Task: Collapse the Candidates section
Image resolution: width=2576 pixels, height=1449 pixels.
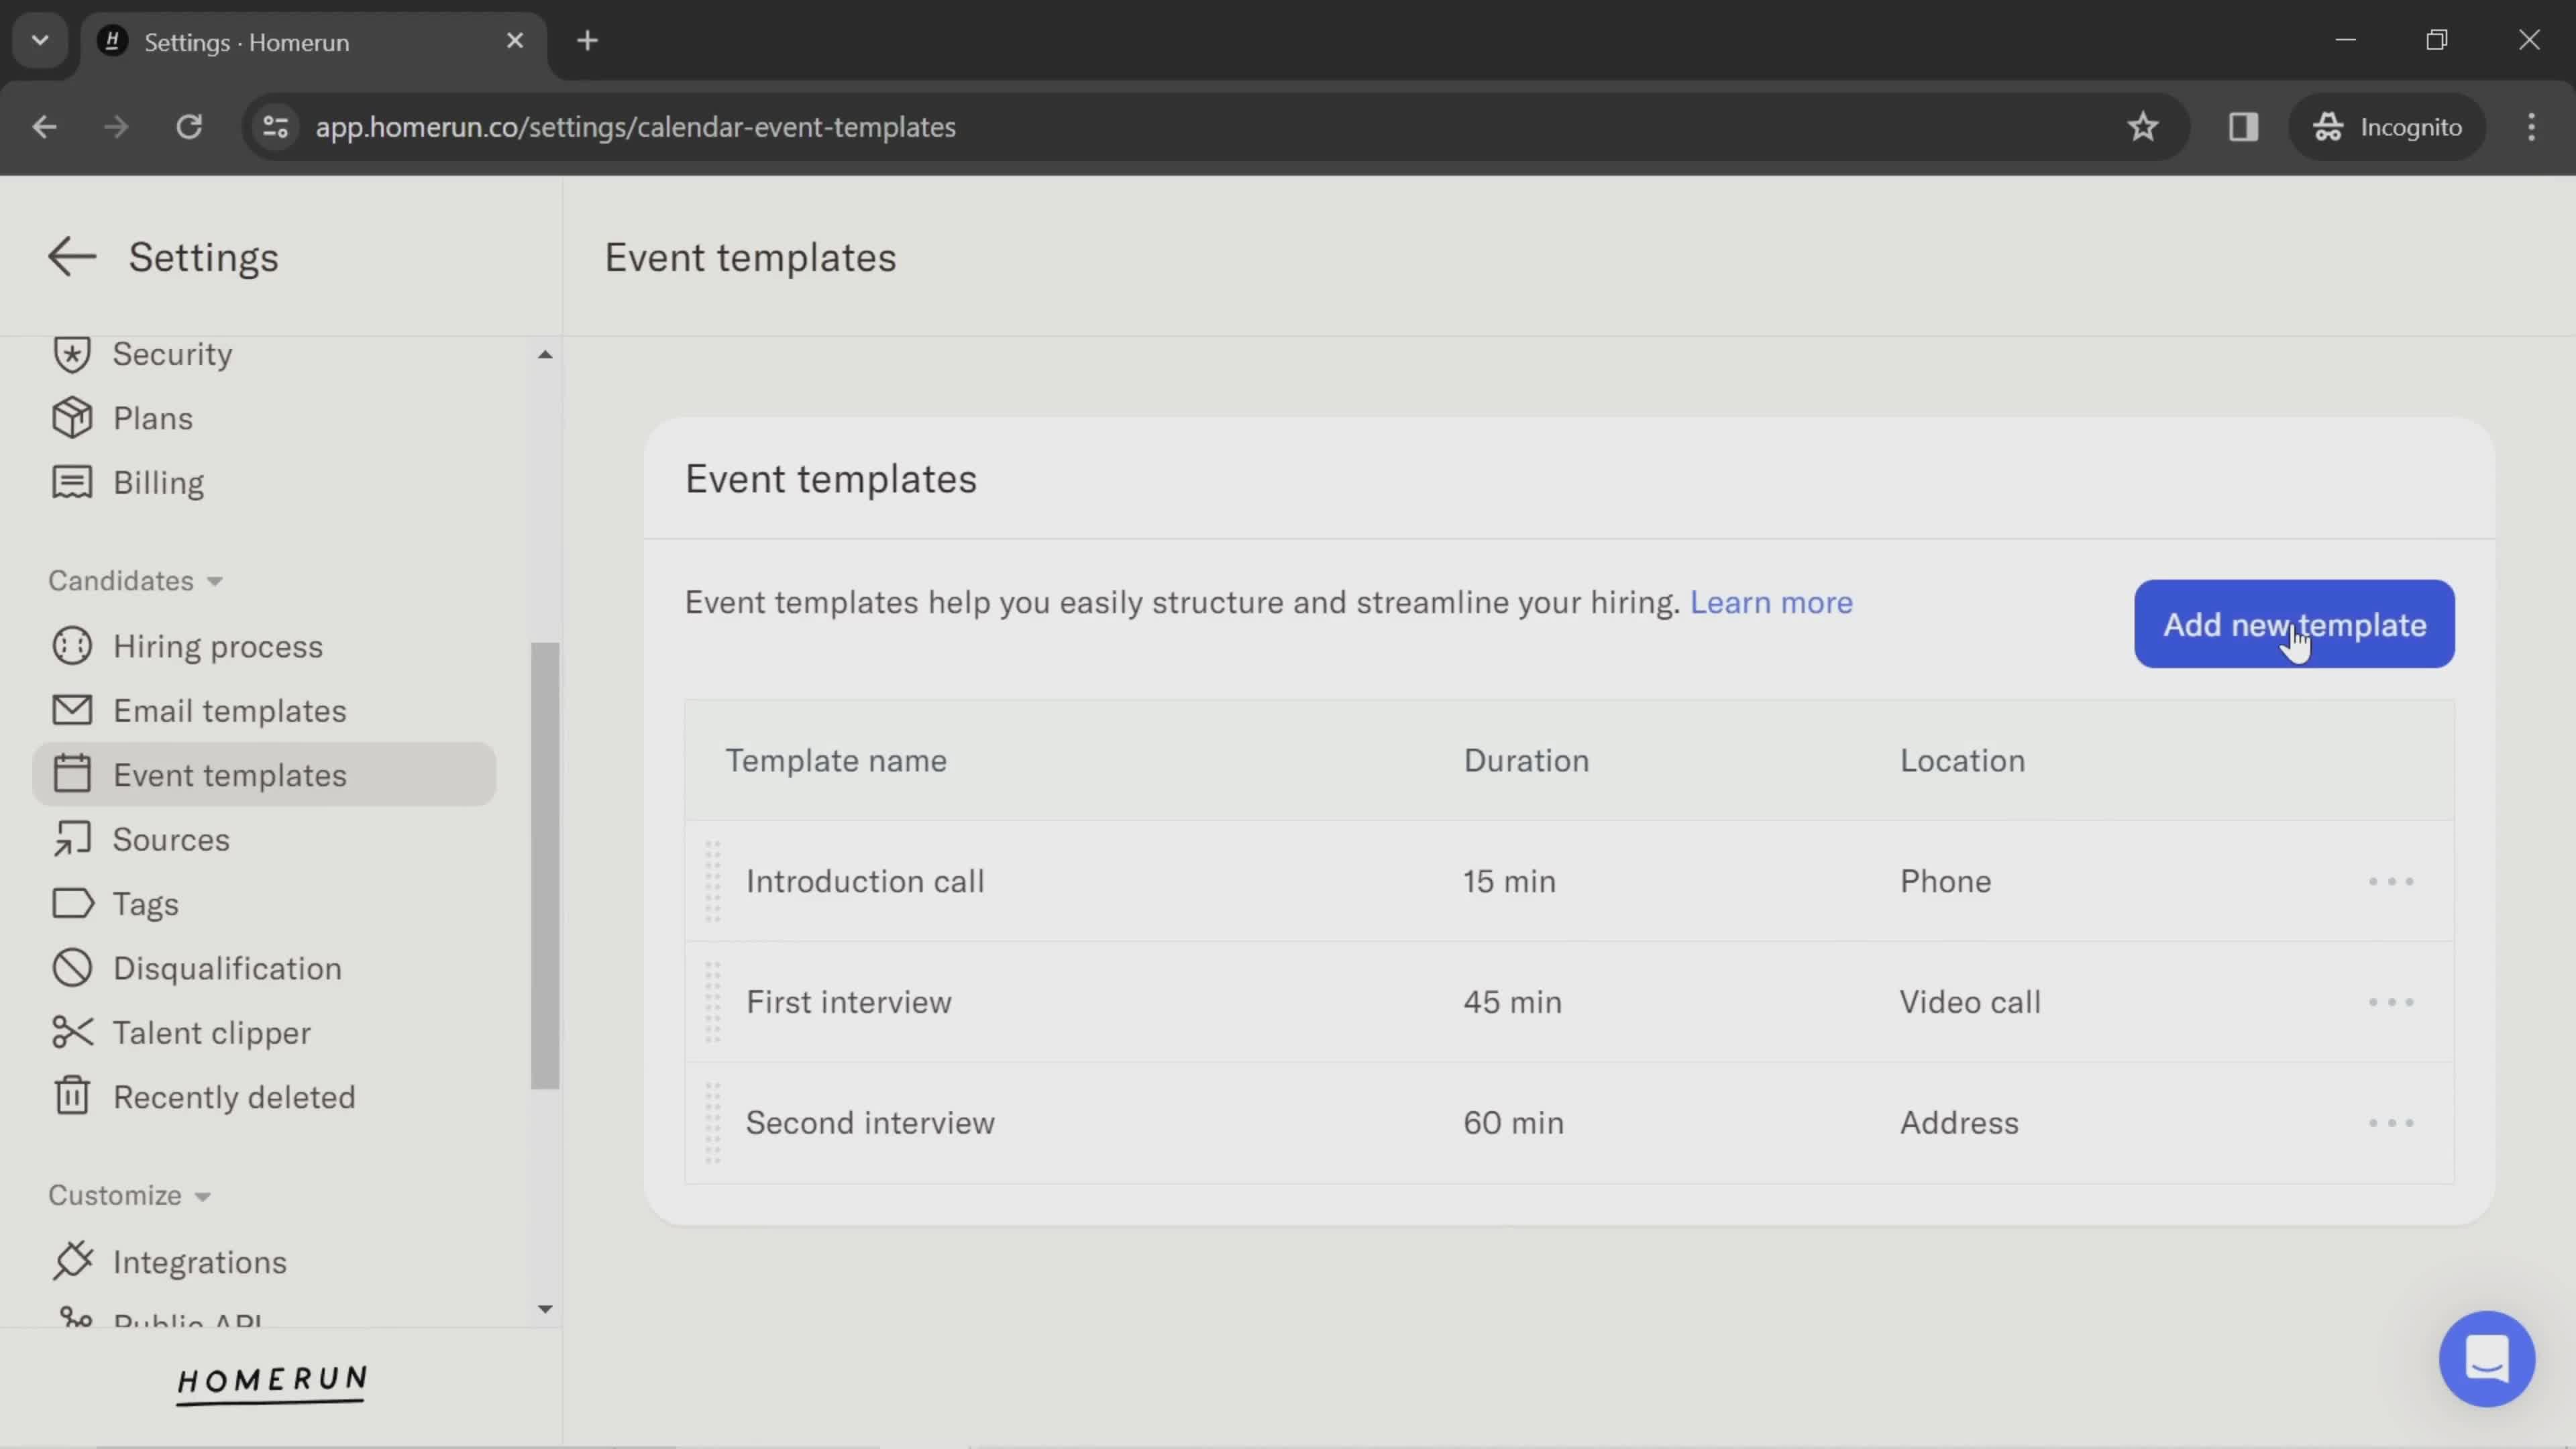Action: pyautogui.click(x=135, y=581)
